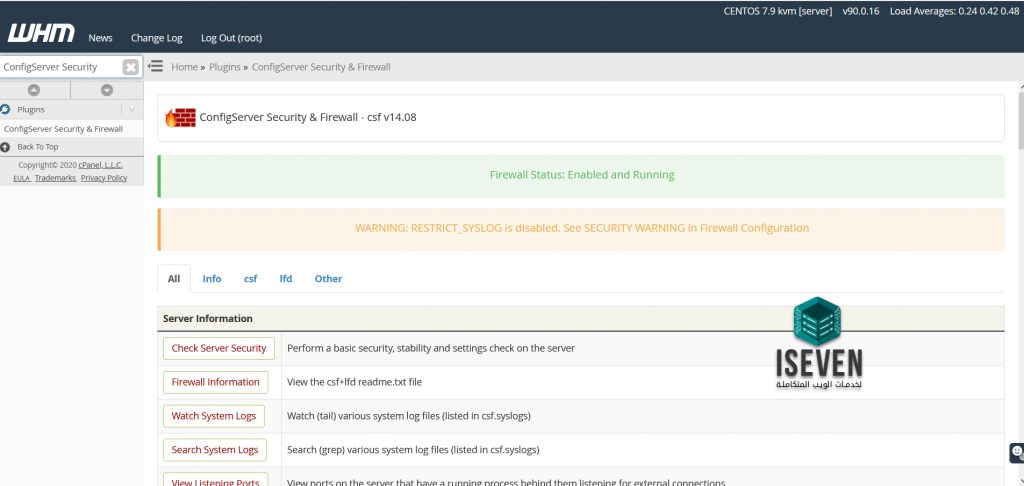Click the csf firewall brick logo
This screenshot has width=1024, height=486.
click(x=180, y=118)
